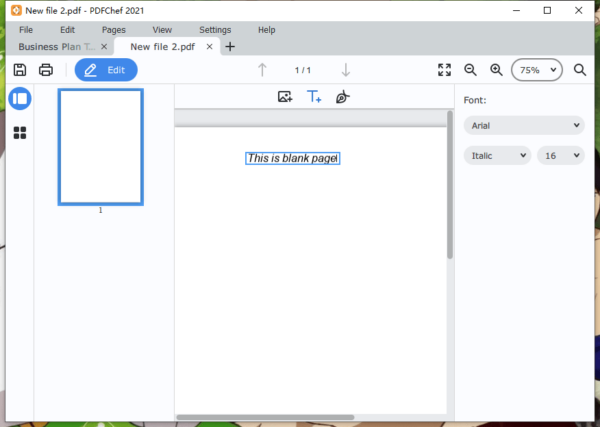This screenshot has width=600, height=427.
Task: Click the Save disk icon
Action: [20, 70]
